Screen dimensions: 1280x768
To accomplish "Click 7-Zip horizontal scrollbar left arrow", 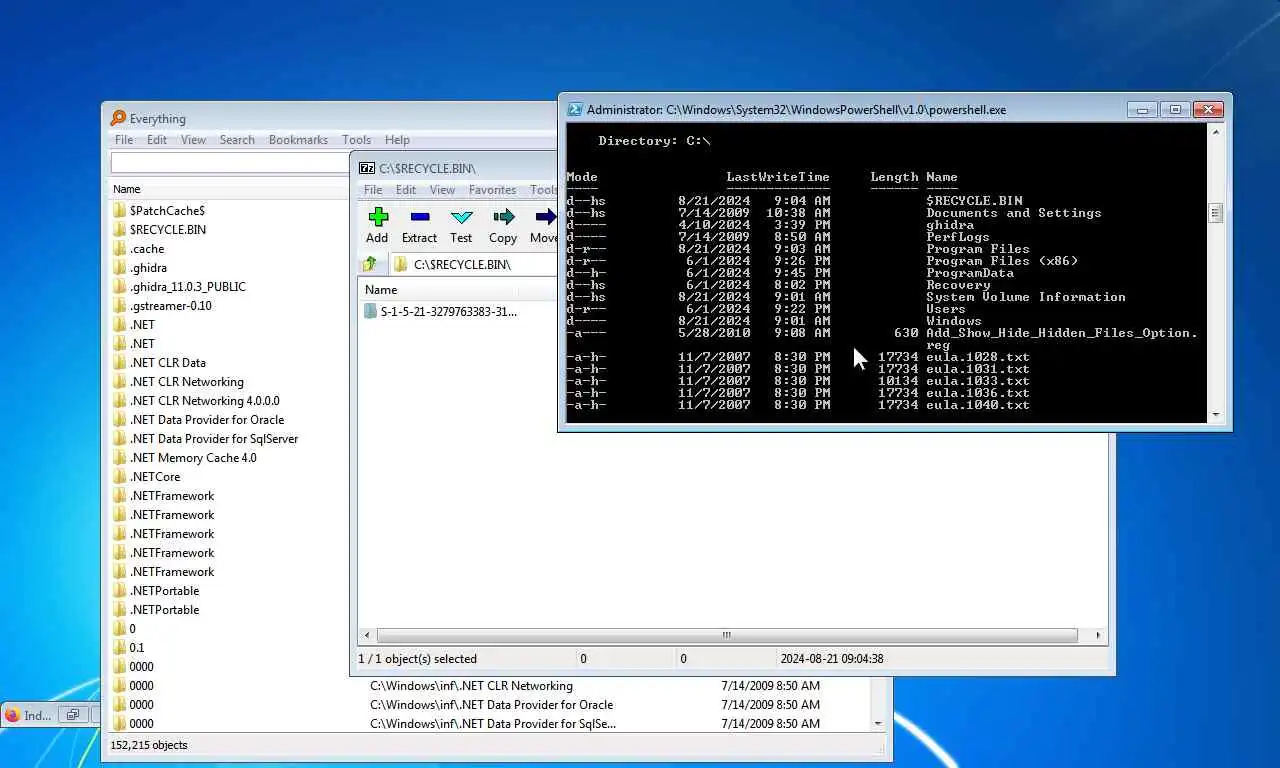I will tap(367, 635).
